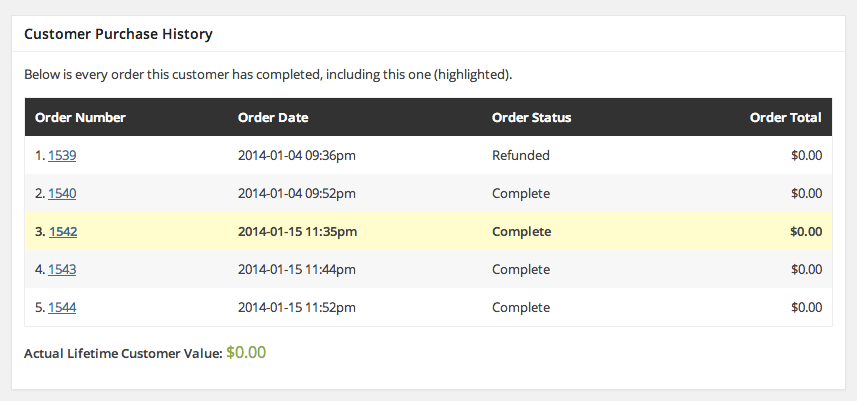Click the date 2014-01-04 09:52pm
The height and width of the screenshot is (401, 857).
tap(297, 194)
